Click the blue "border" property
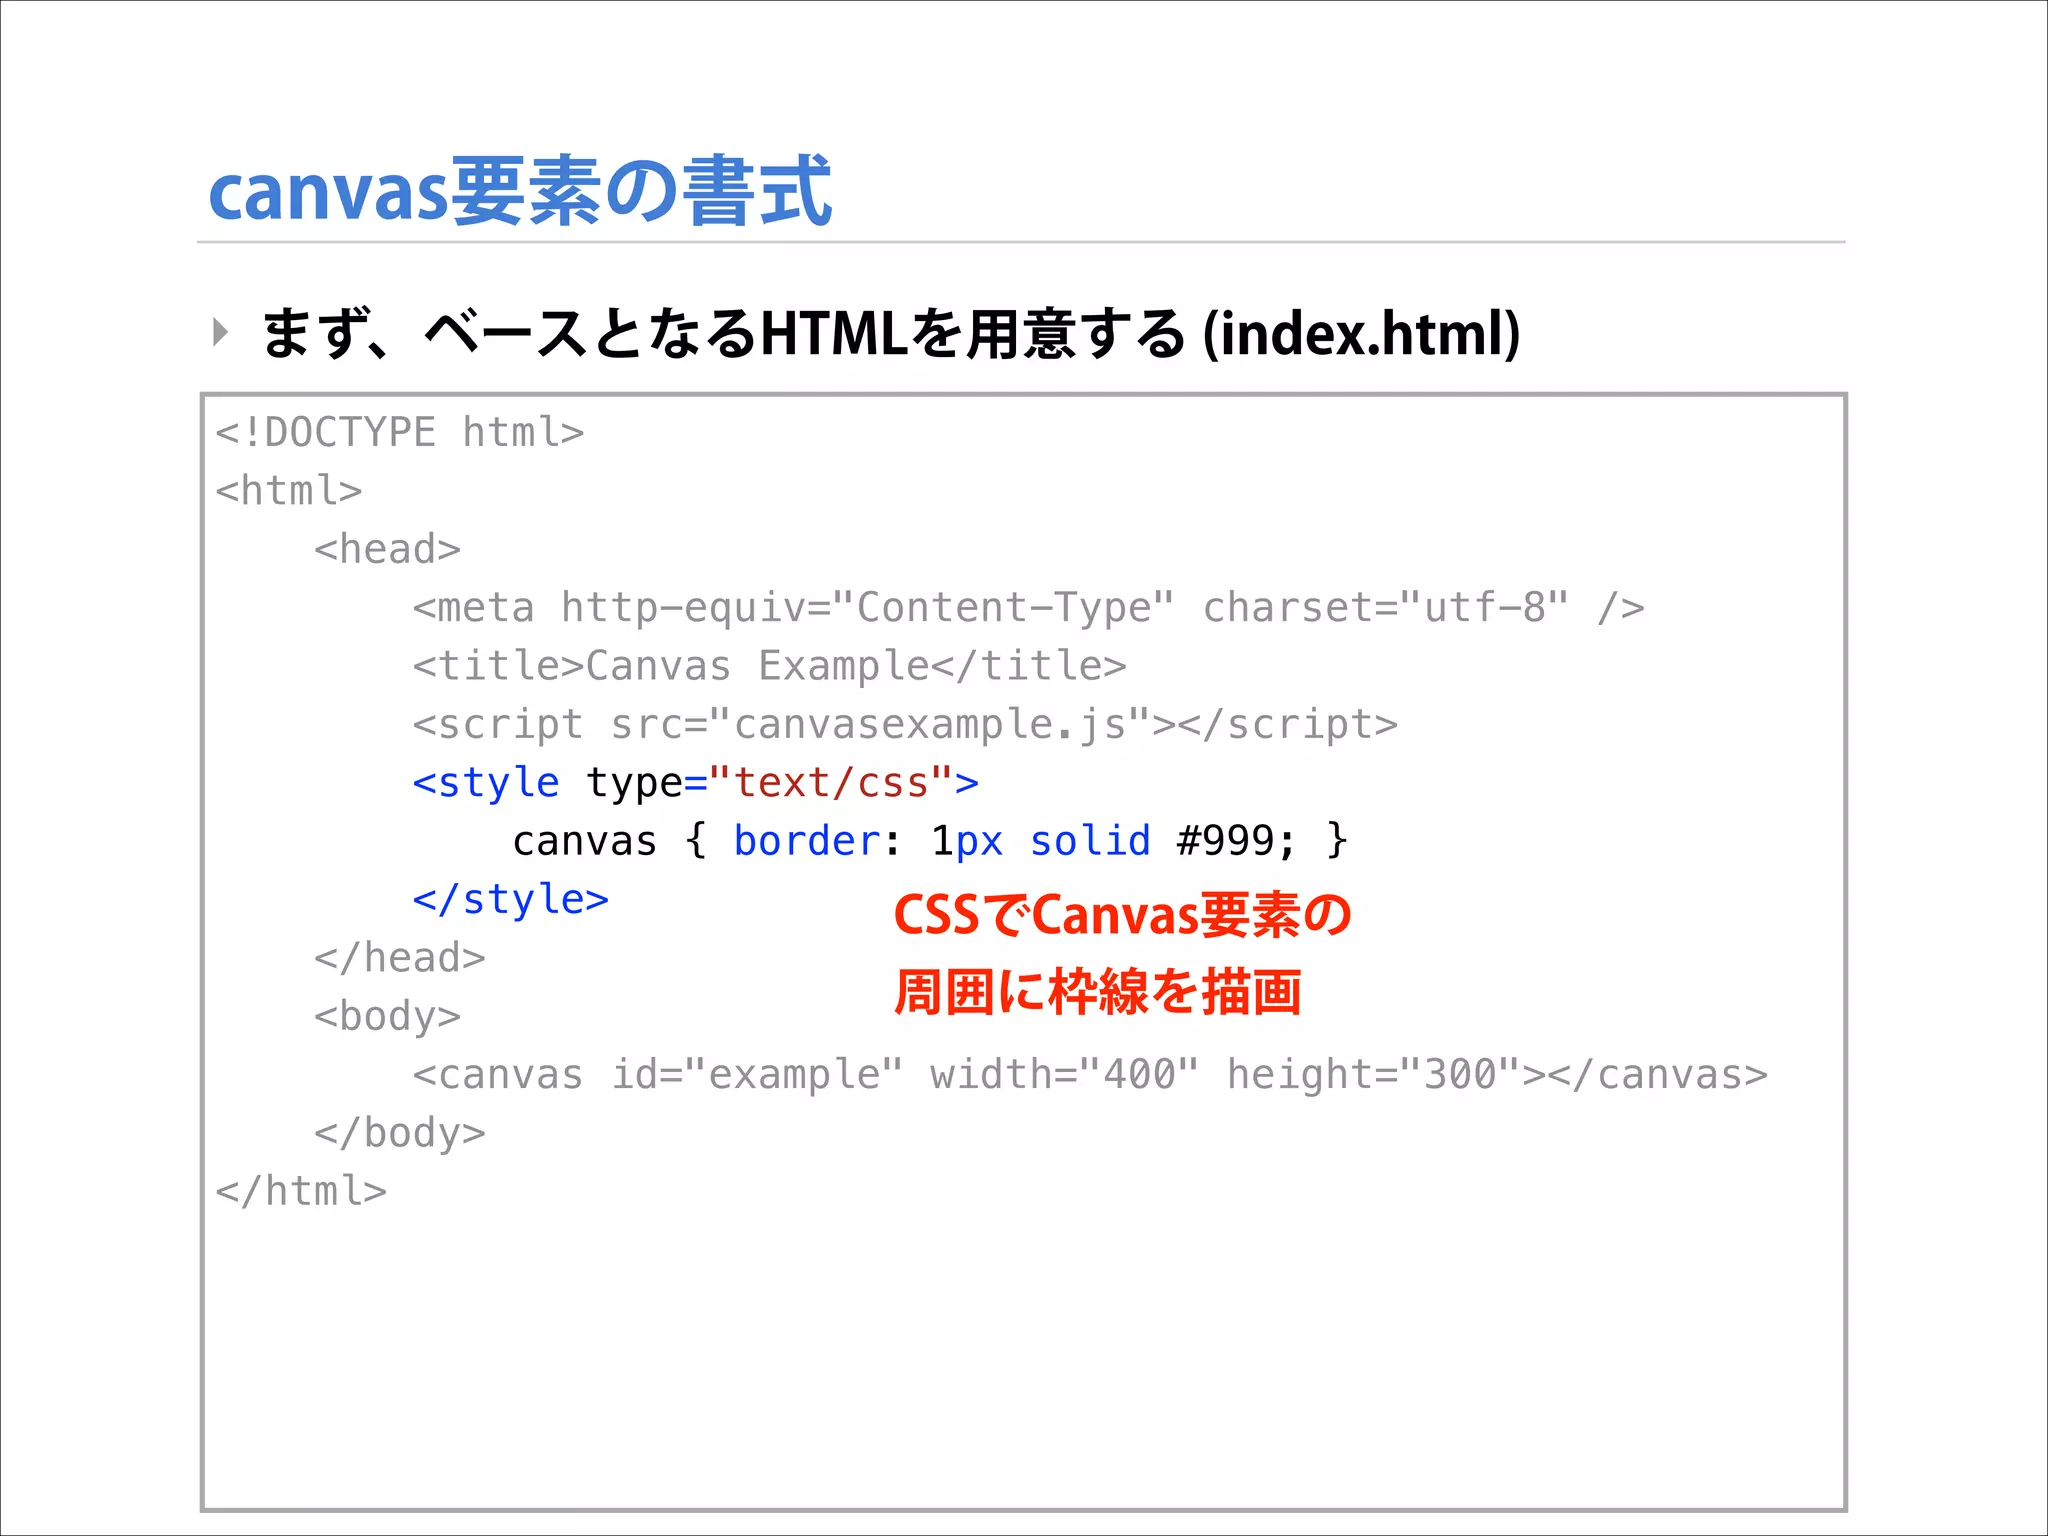2048x1536 pixels. 806,840
